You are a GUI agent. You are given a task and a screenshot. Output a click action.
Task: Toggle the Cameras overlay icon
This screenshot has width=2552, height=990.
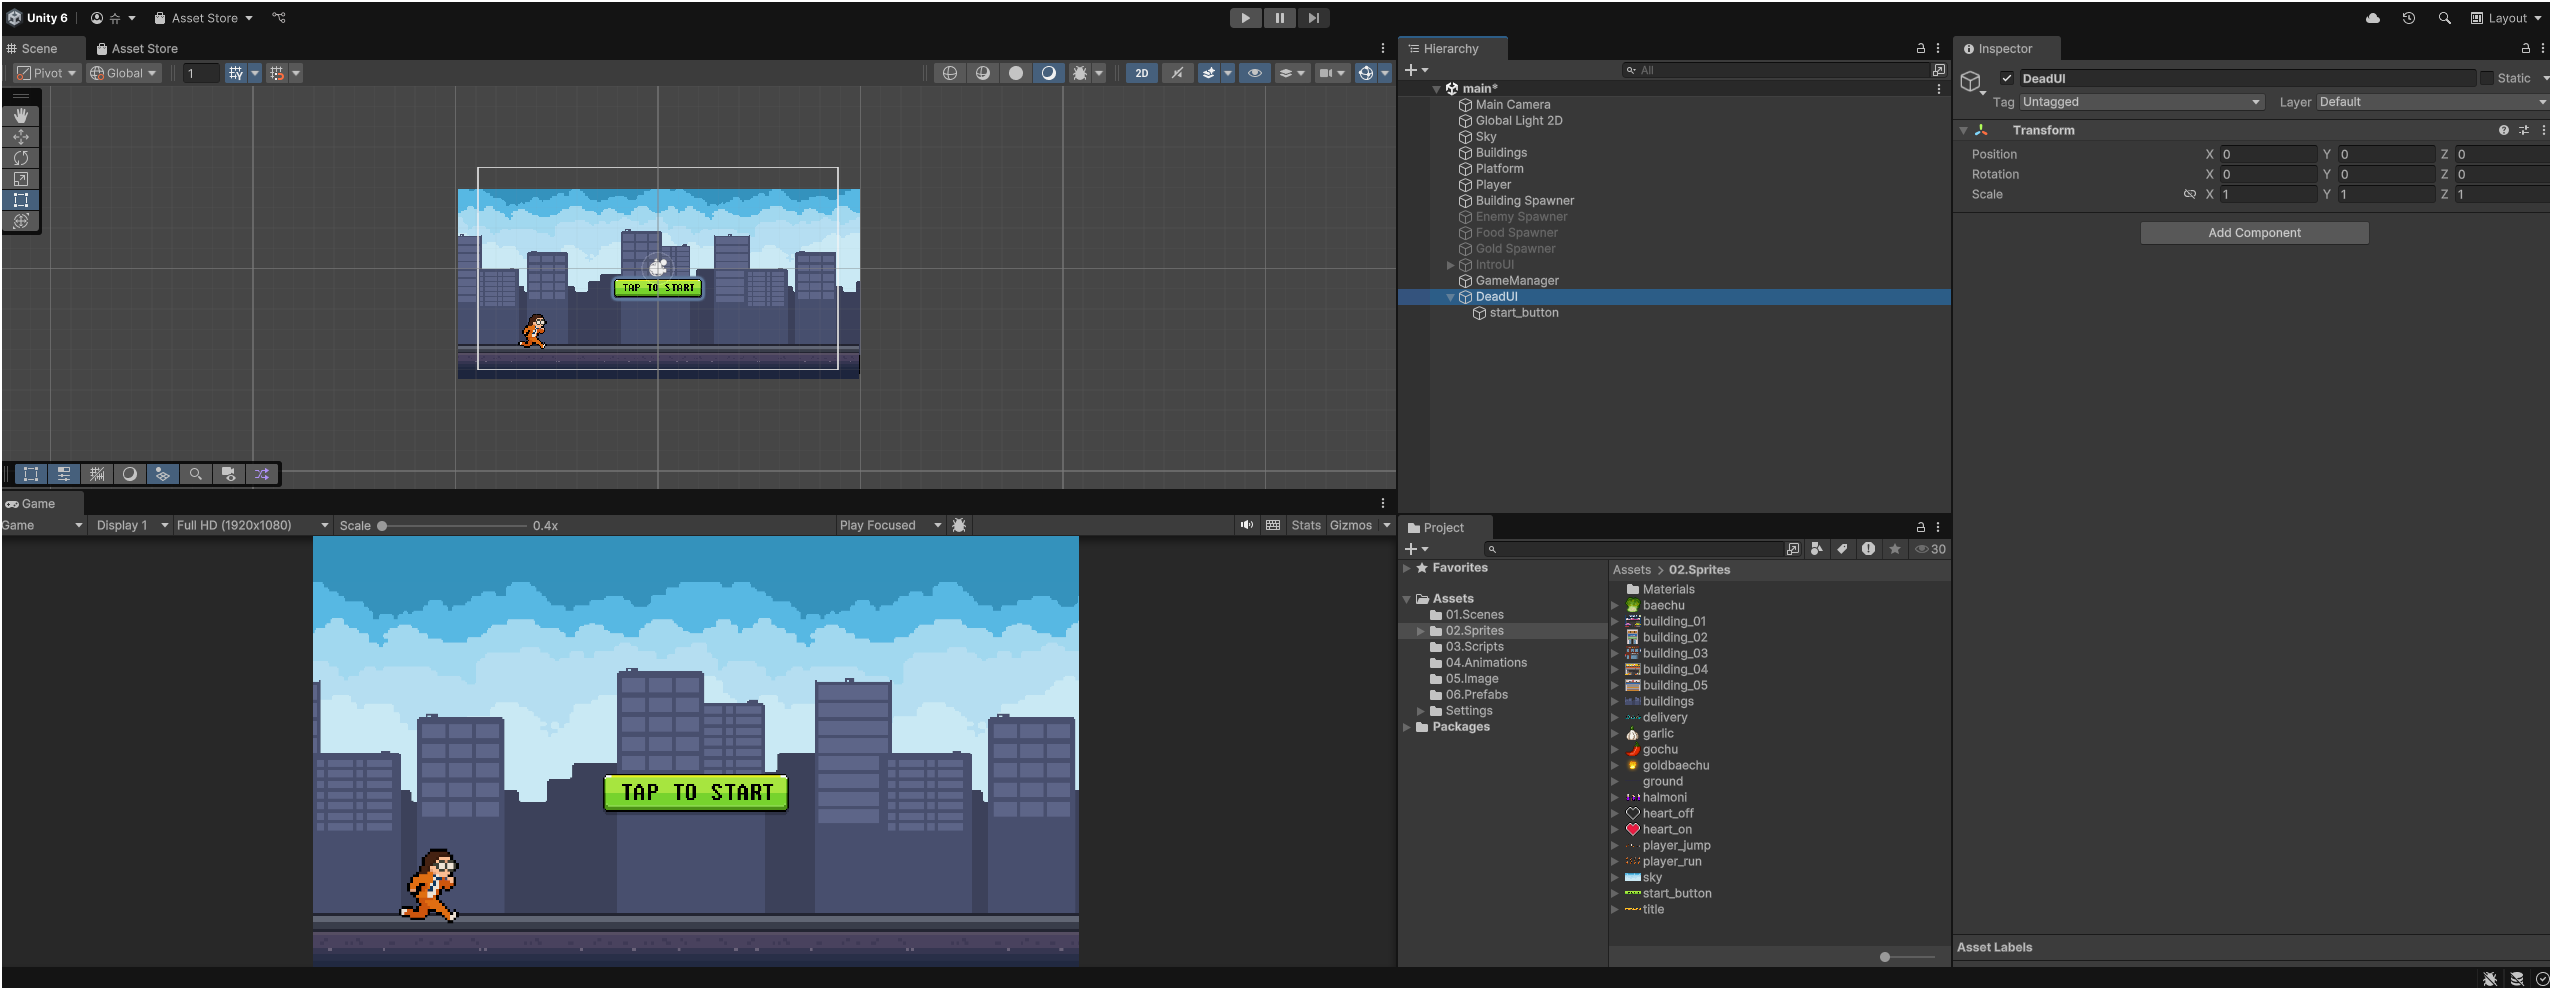tap(229, 474)
